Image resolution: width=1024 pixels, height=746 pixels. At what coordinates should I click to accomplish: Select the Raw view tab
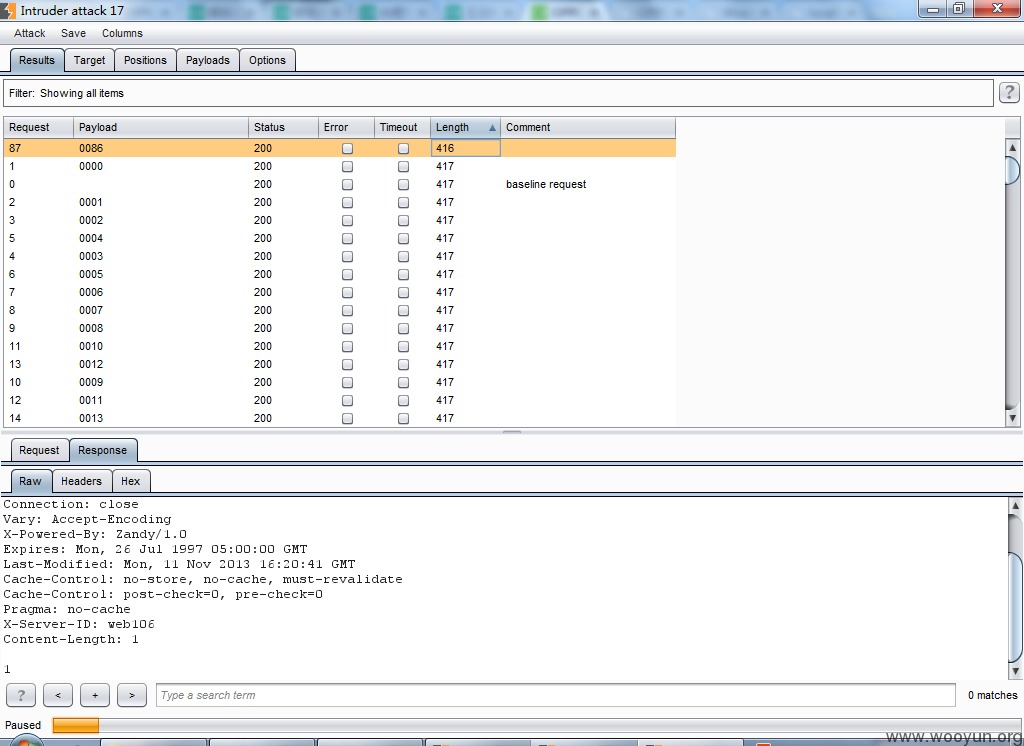click(x=30, y=481)
